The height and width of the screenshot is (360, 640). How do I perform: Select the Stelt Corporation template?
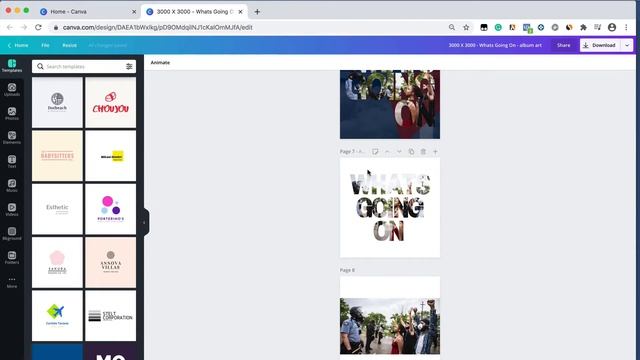(x=111, y=316)
